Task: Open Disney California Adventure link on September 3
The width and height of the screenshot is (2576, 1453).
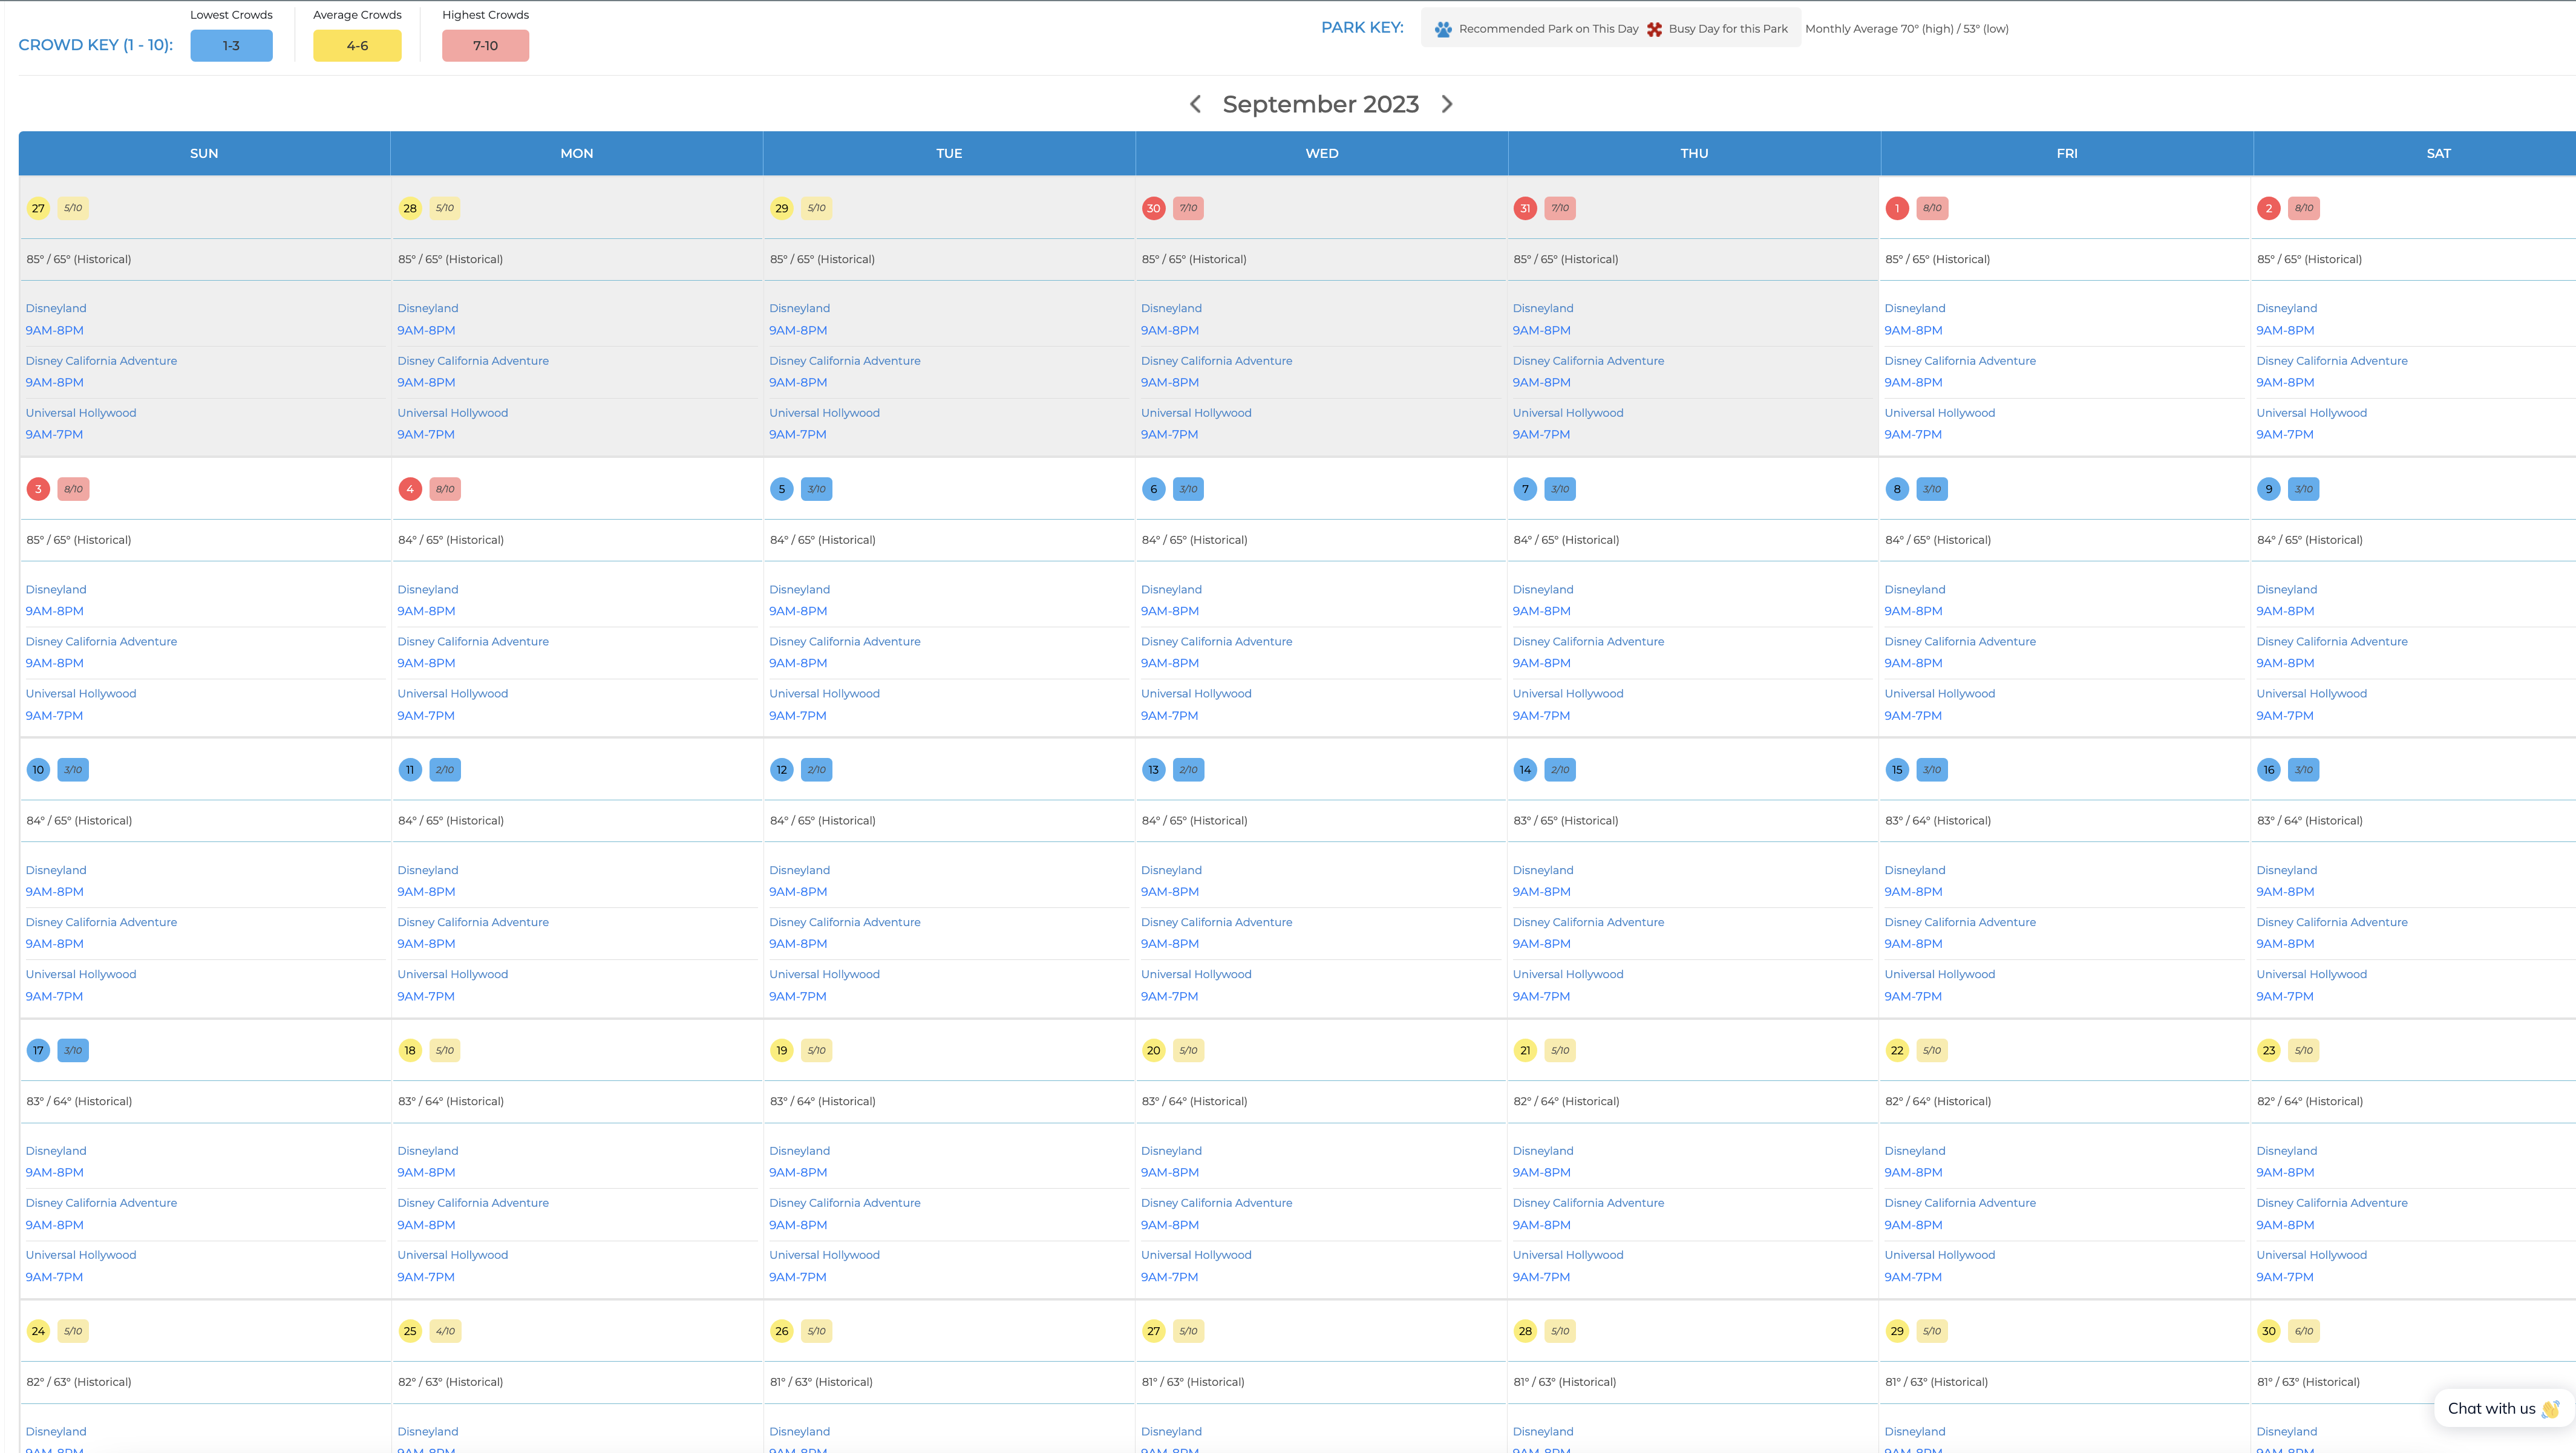Action: pyautogui.click(x=101, y=642)
